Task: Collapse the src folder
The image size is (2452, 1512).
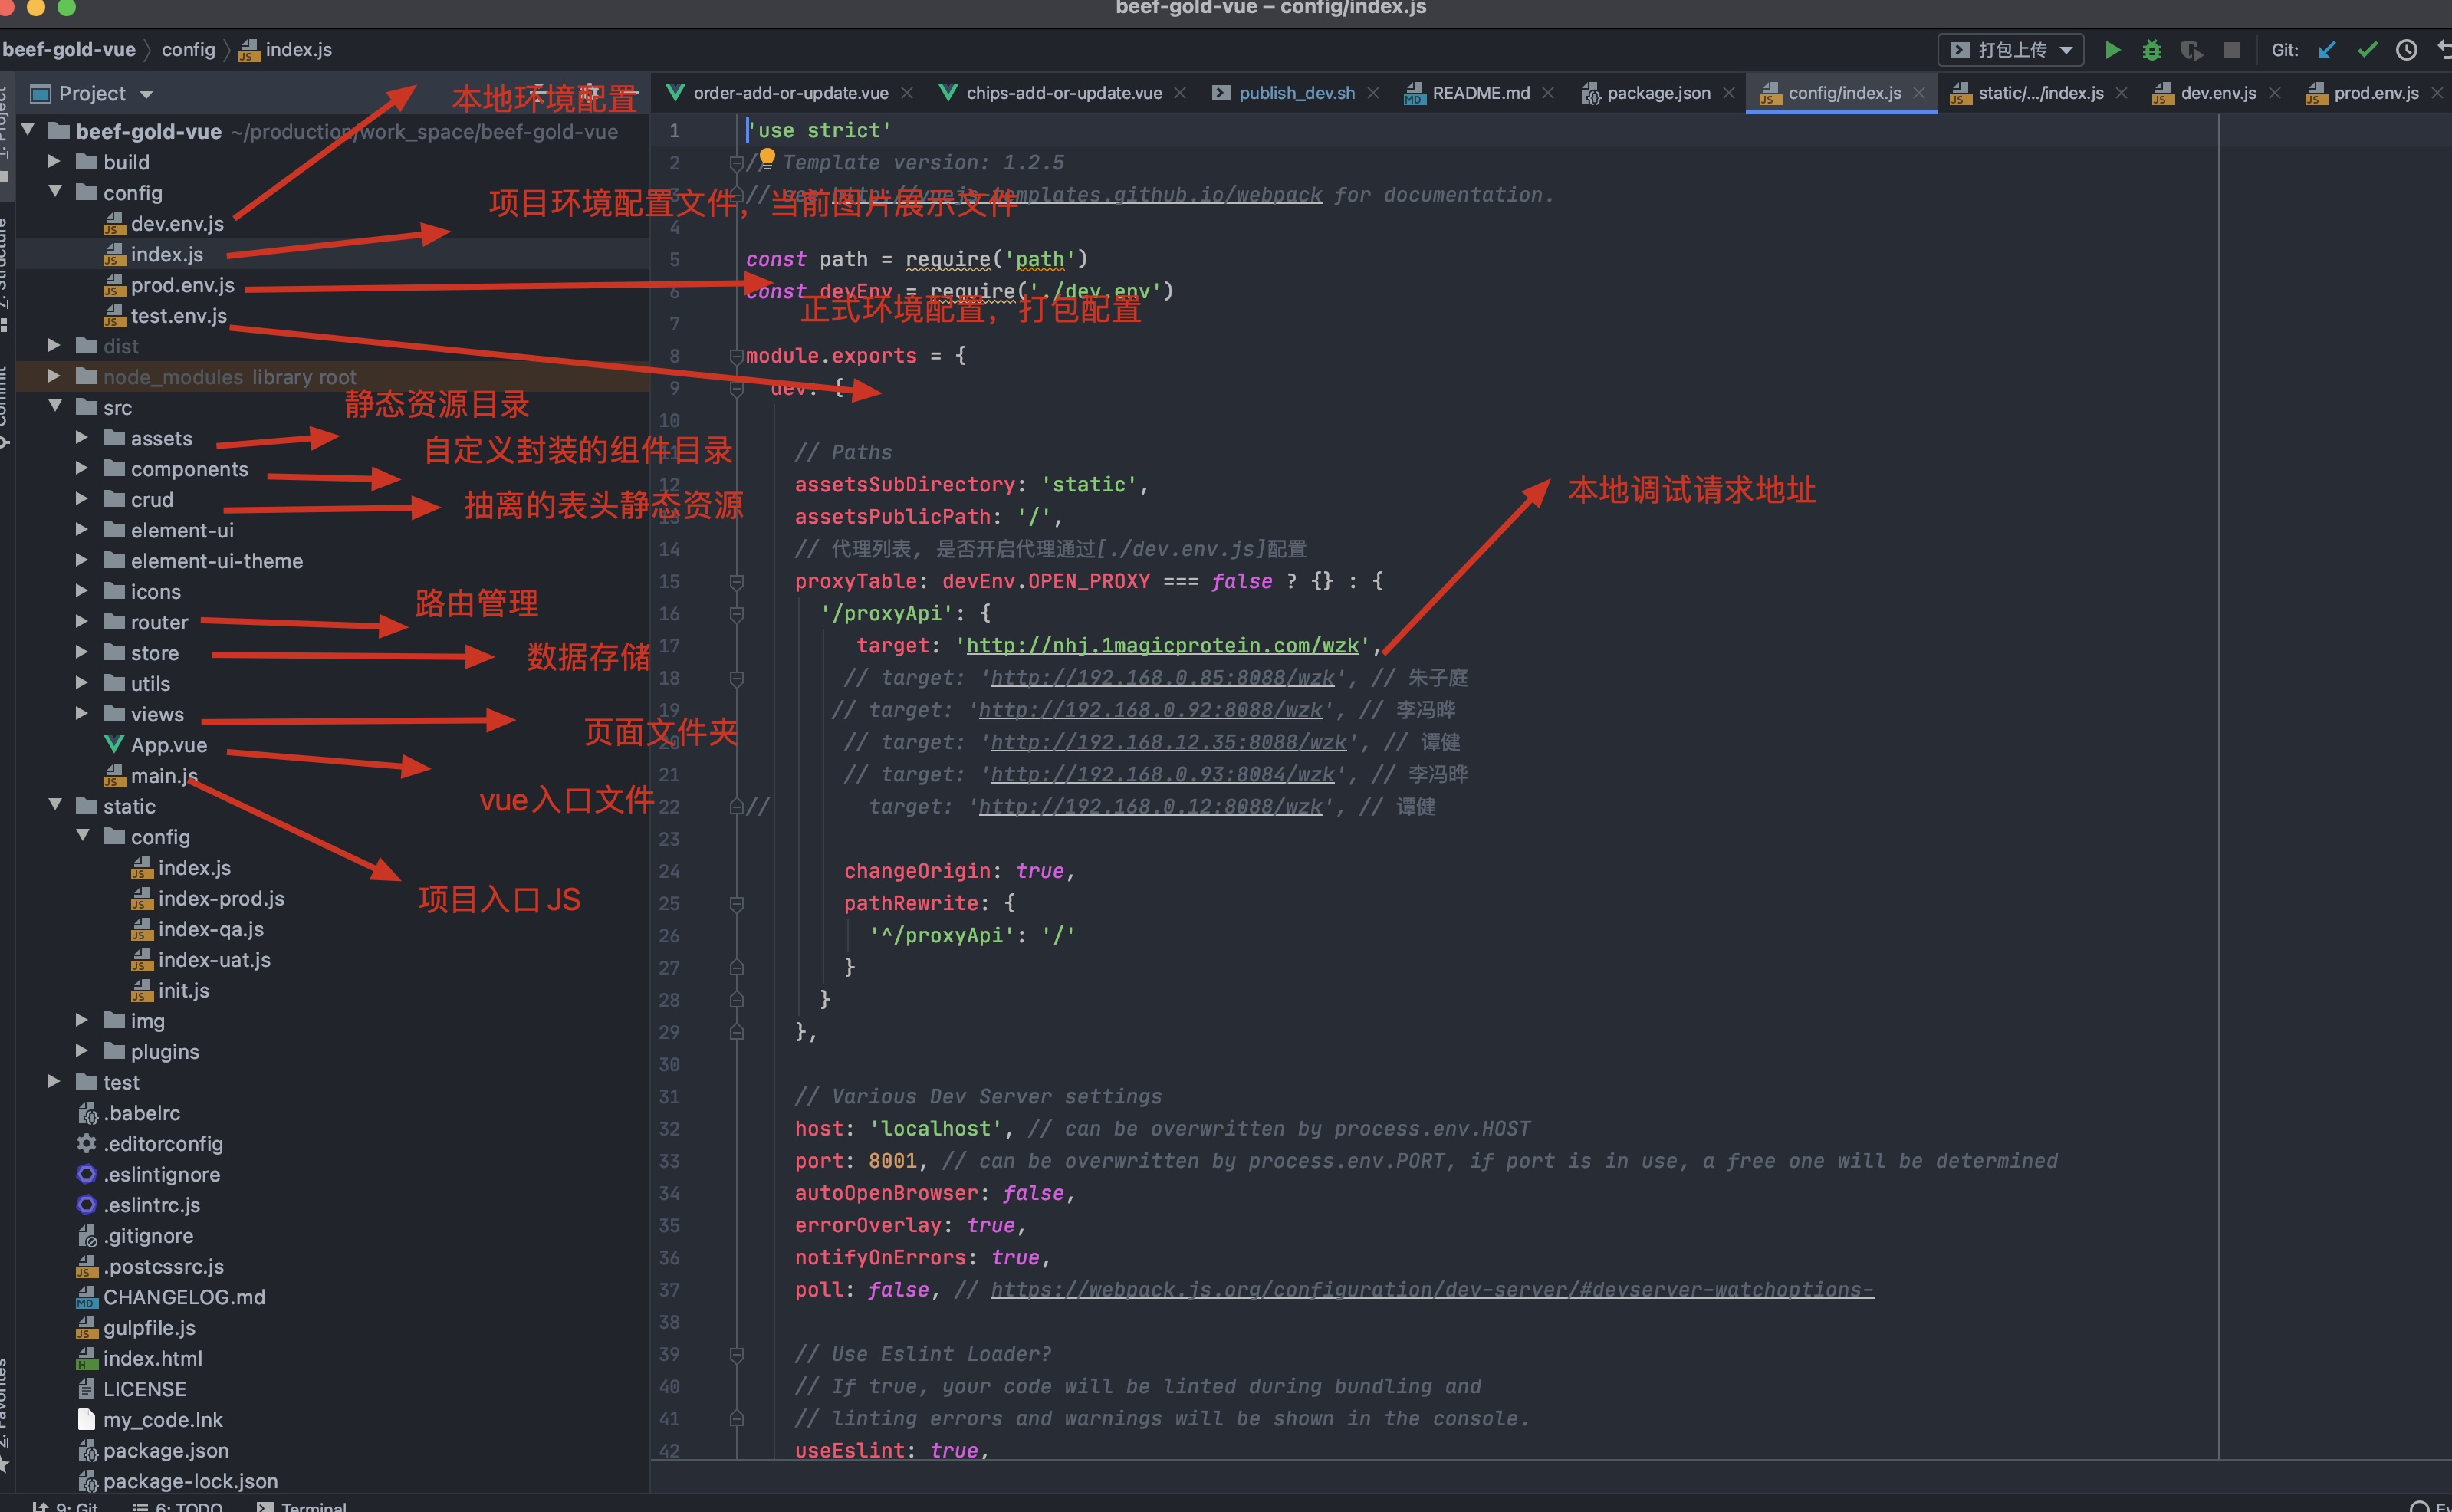Action: pyautogui.click(x=54, y=407)
